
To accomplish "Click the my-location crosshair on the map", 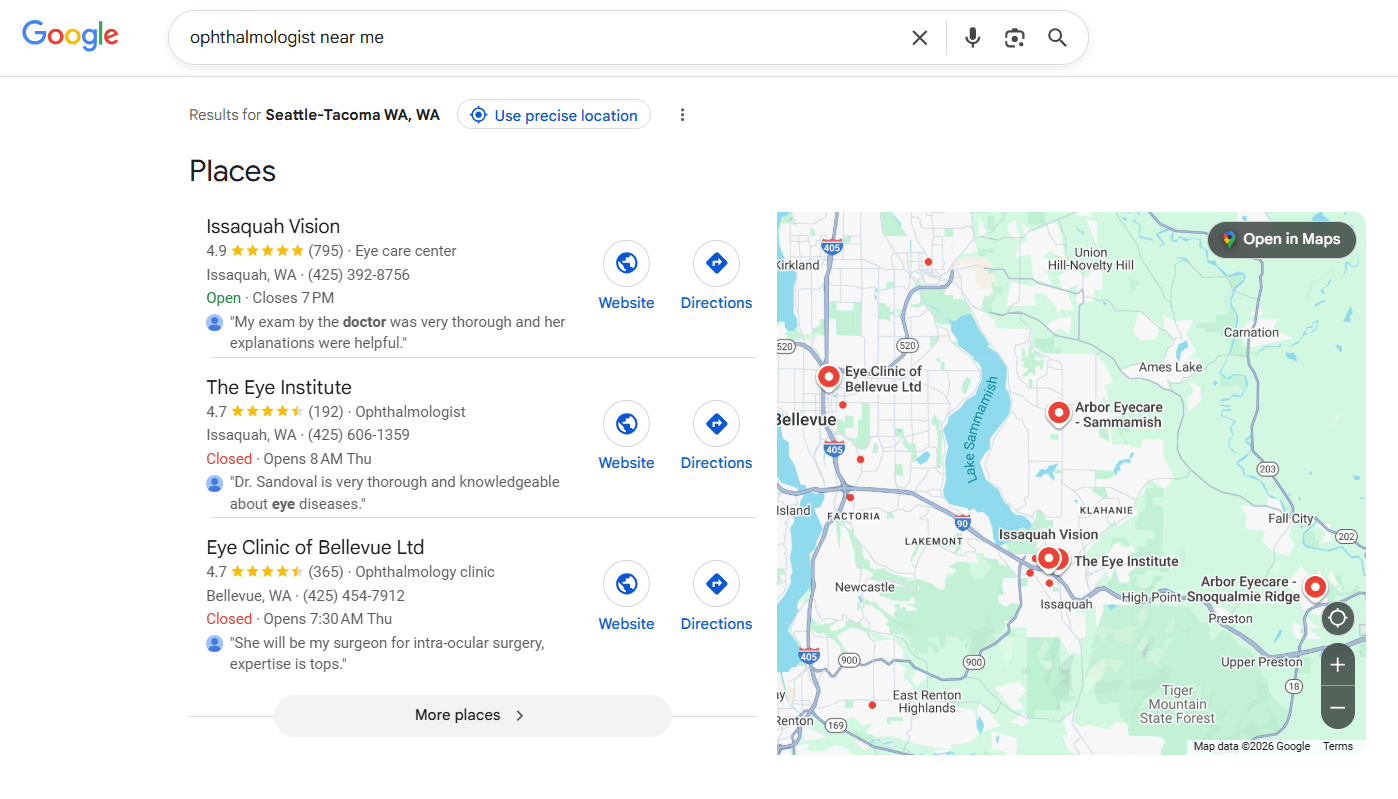I will click(1337, 618).
